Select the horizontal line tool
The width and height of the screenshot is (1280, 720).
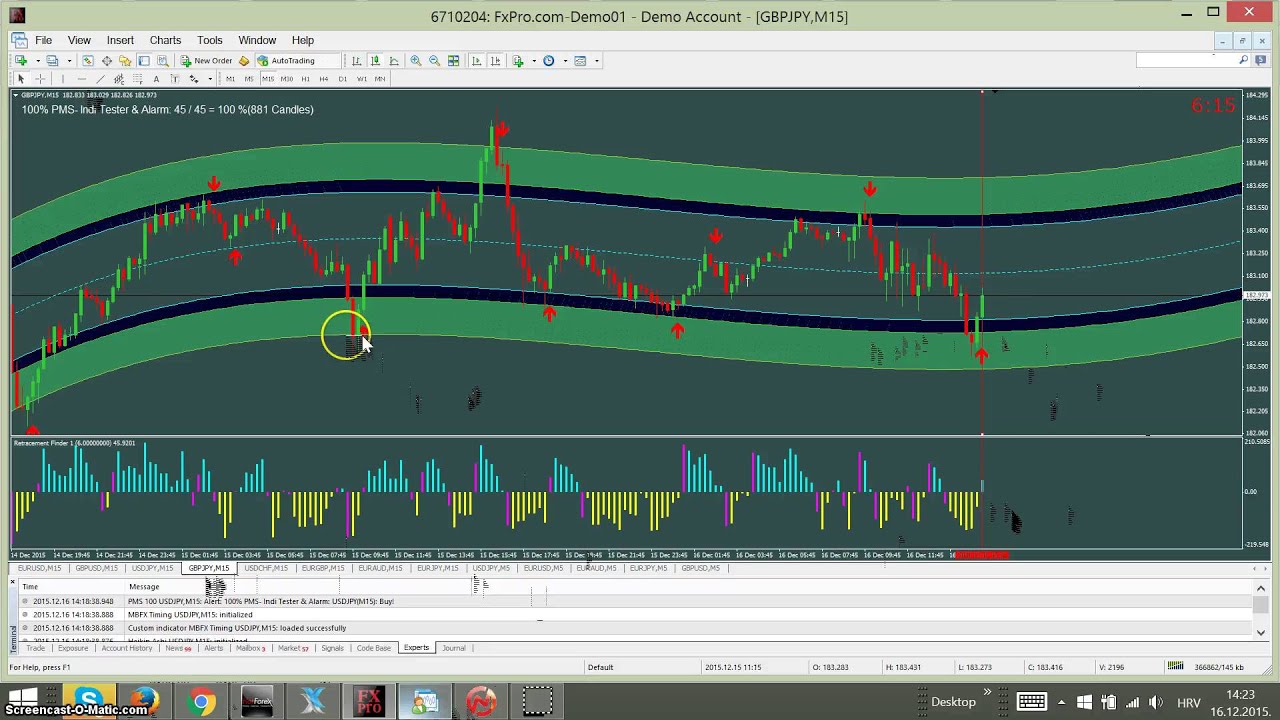(82, 79)
